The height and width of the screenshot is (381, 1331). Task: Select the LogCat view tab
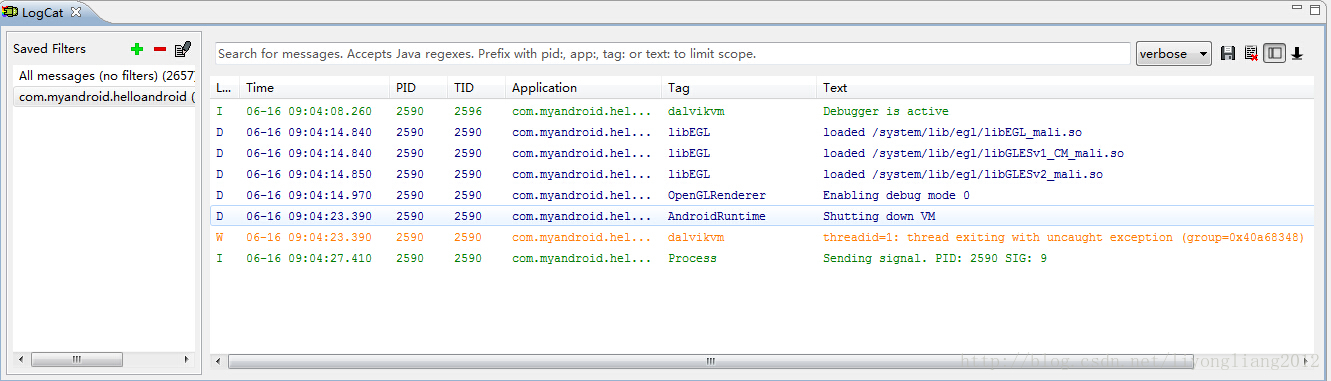(x=44, y=11)
